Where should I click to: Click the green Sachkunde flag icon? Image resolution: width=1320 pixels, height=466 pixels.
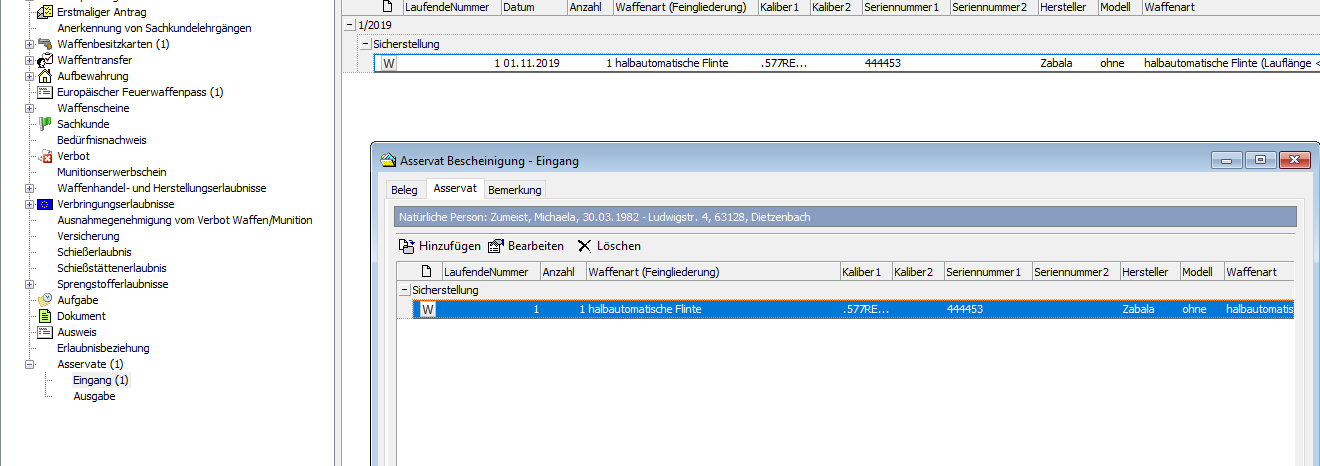pyautogui.click(x=45, y=124)
